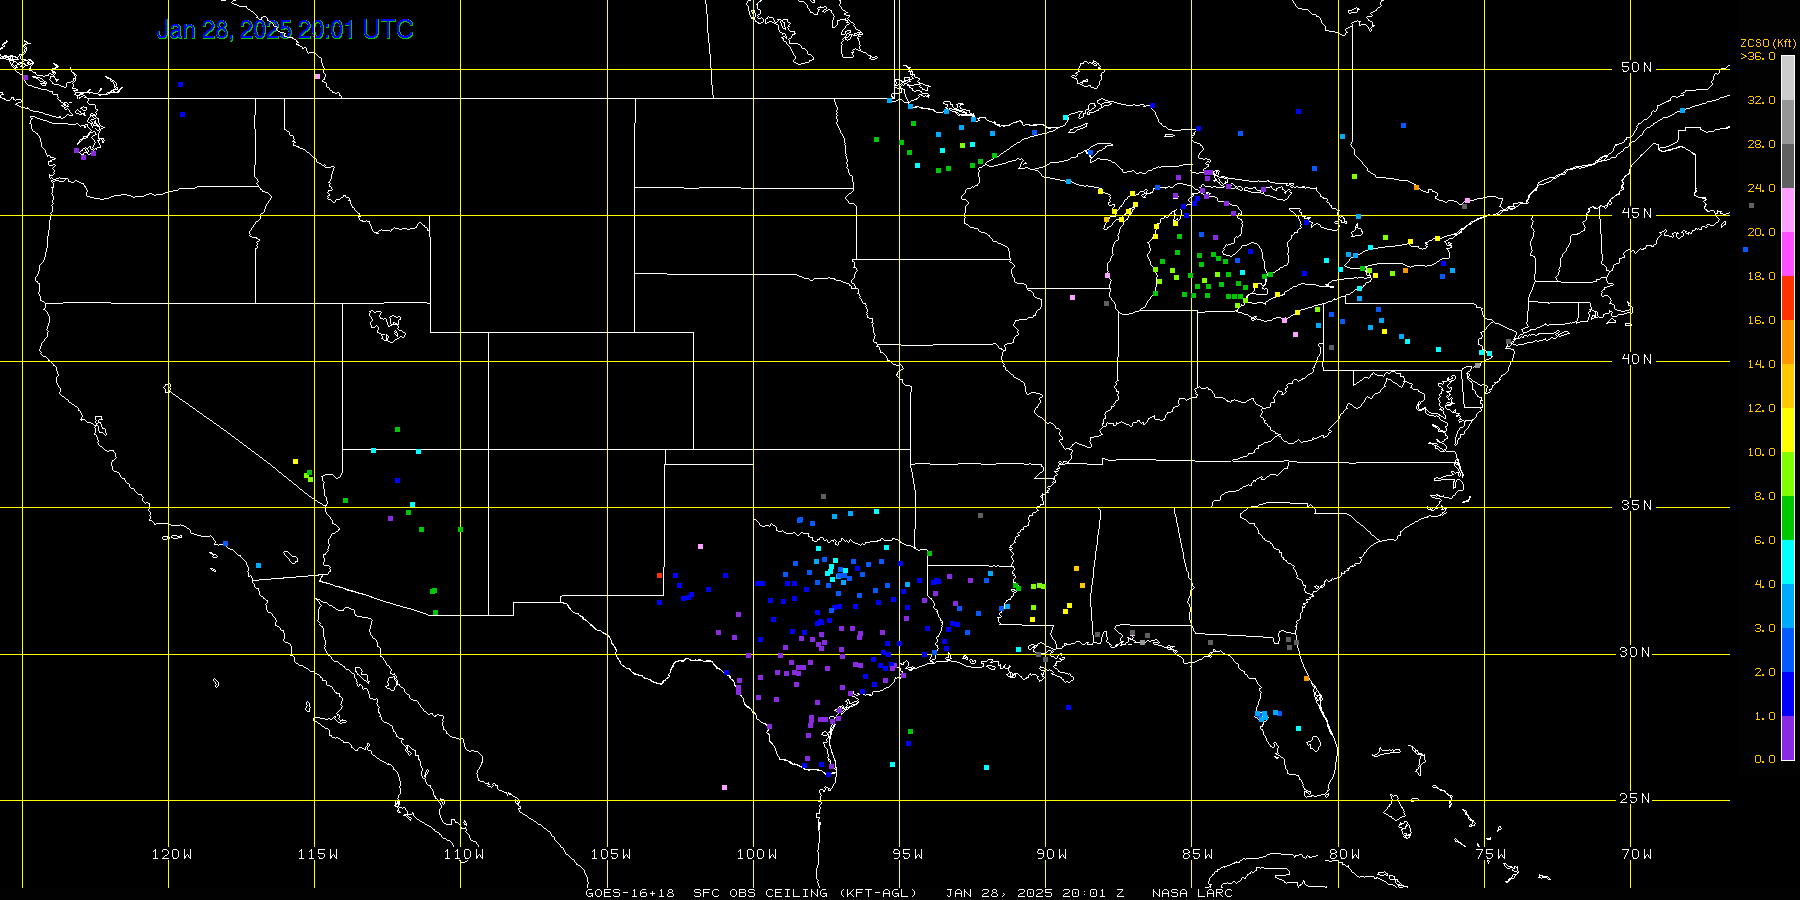Screen dimensions: 1800x900
Task: Click the '1.0' legend value
Action: click(x=1765, y=716)
